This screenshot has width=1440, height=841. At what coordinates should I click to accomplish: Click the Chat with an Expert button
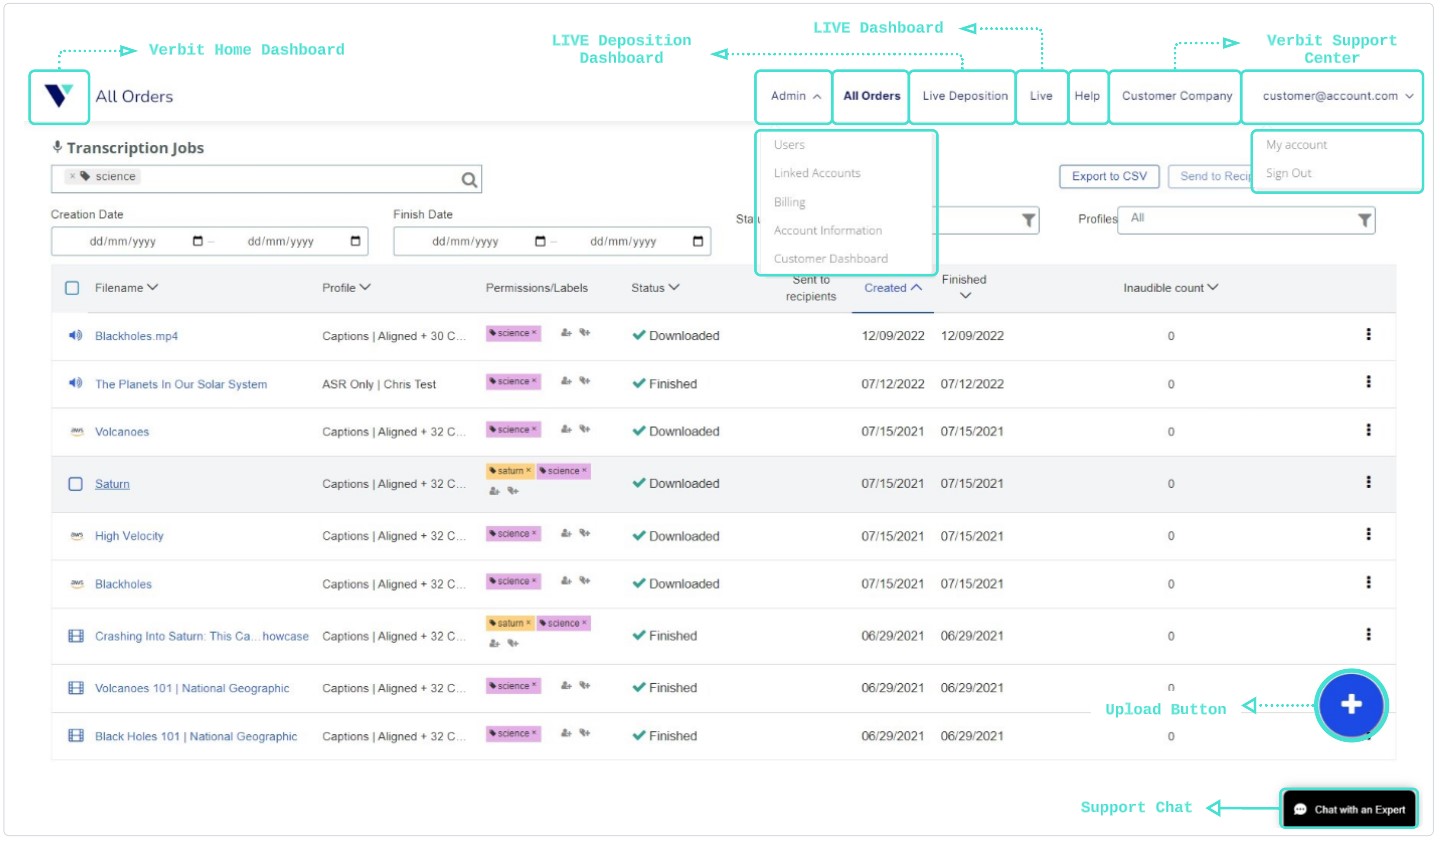coord(1349,809)
